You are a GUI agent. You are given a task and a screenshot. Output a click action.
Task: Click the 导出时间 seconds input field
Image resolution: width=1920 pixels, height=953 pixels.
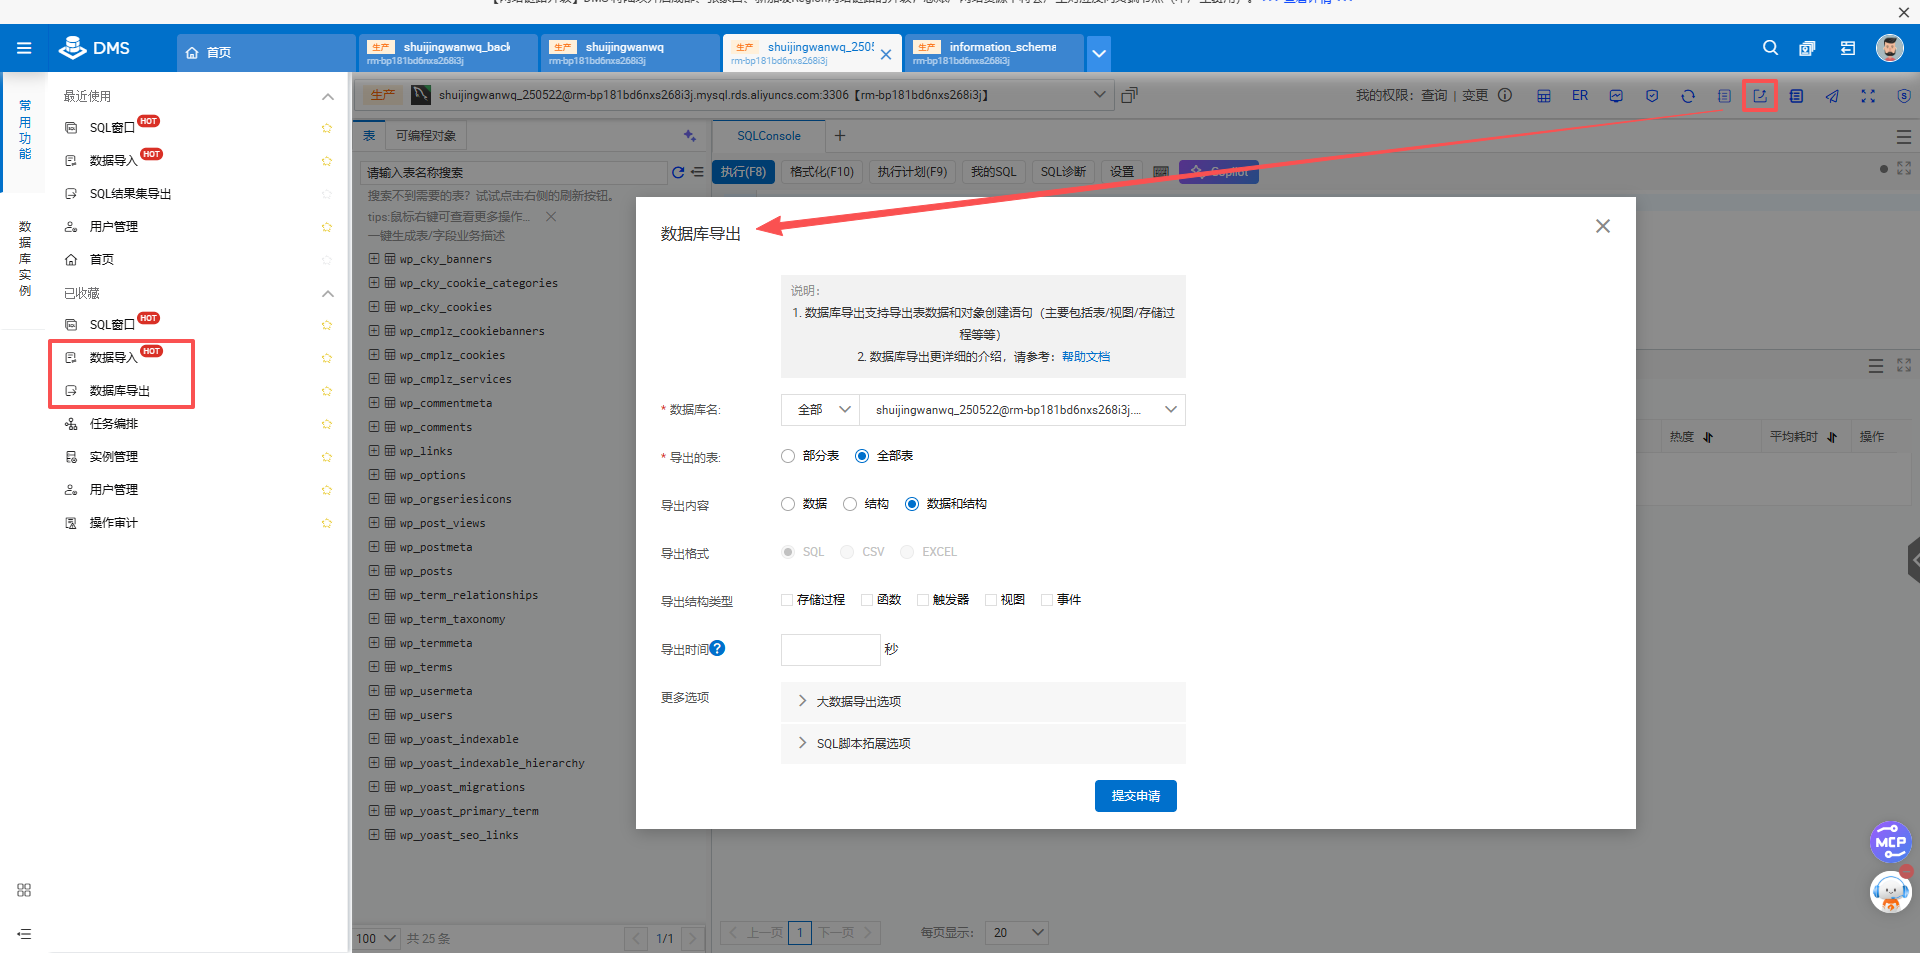pyautogui.click(x=831, y=650)
